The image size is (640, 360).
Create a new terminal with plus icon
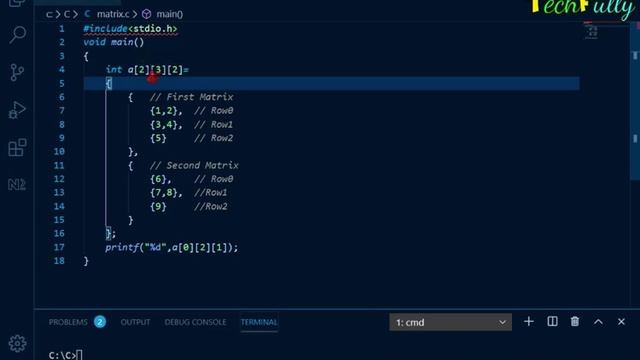pyautogui.click(x=529, y=322)
